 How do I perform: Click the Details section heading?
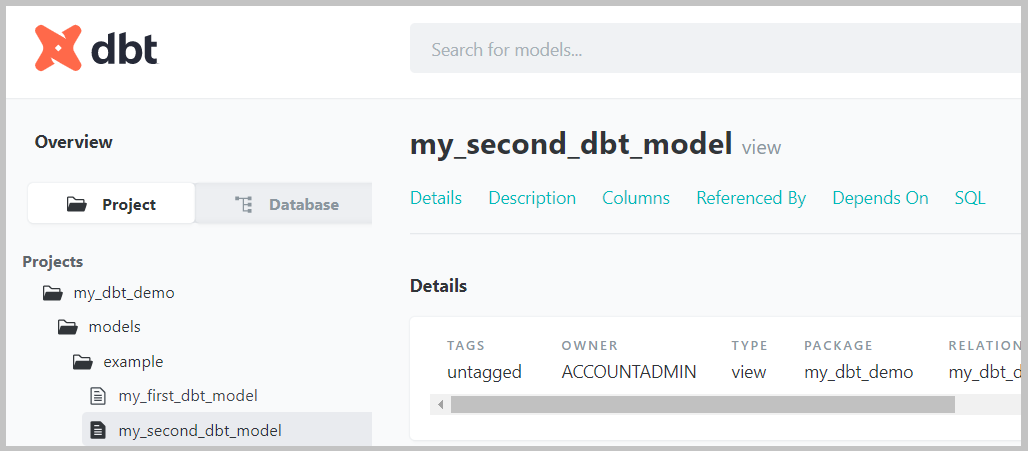438,286
